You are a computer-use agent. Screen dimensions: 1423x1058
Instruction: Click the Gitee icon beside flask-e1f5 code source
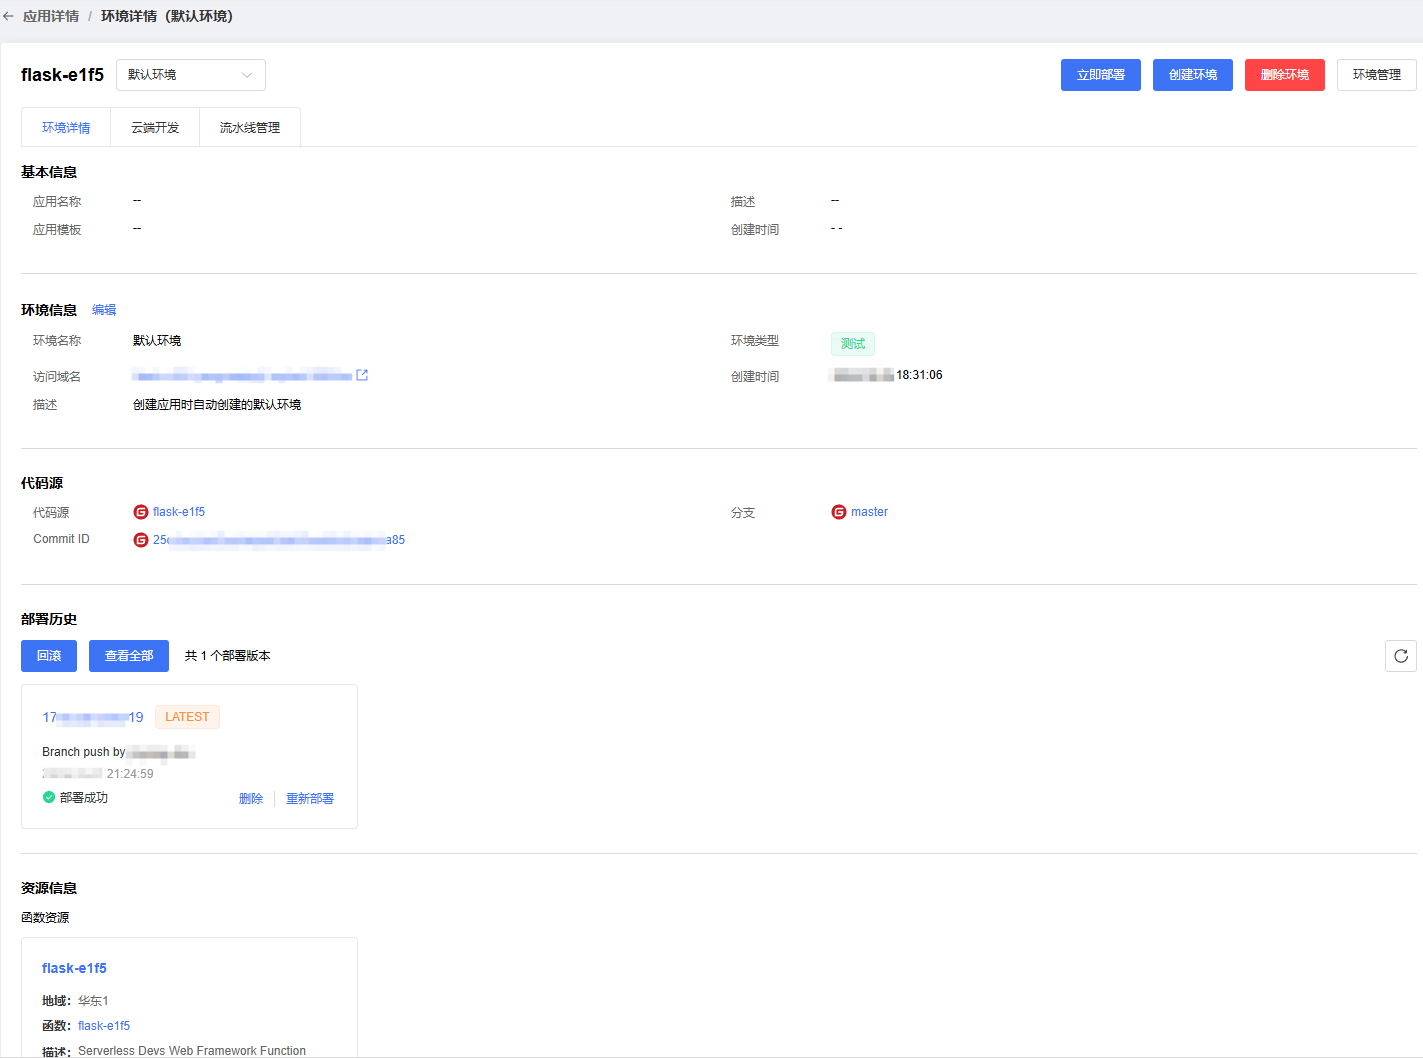click(x=141, y=512)
